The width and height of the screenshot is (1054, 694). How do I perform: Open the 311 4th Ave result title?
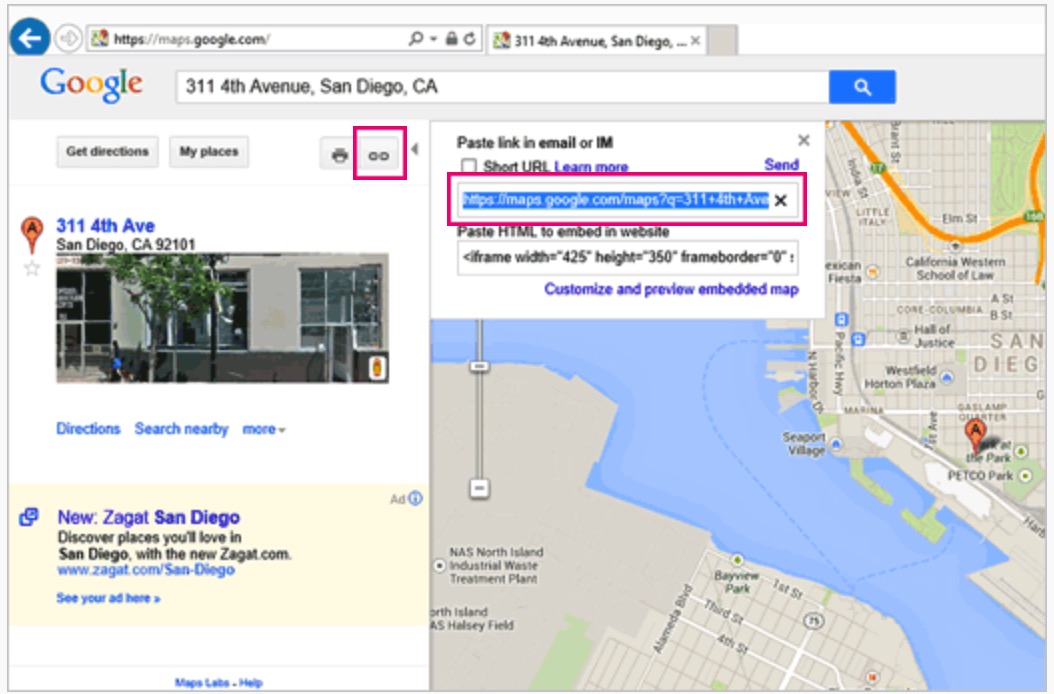click(x=106, y=225)
